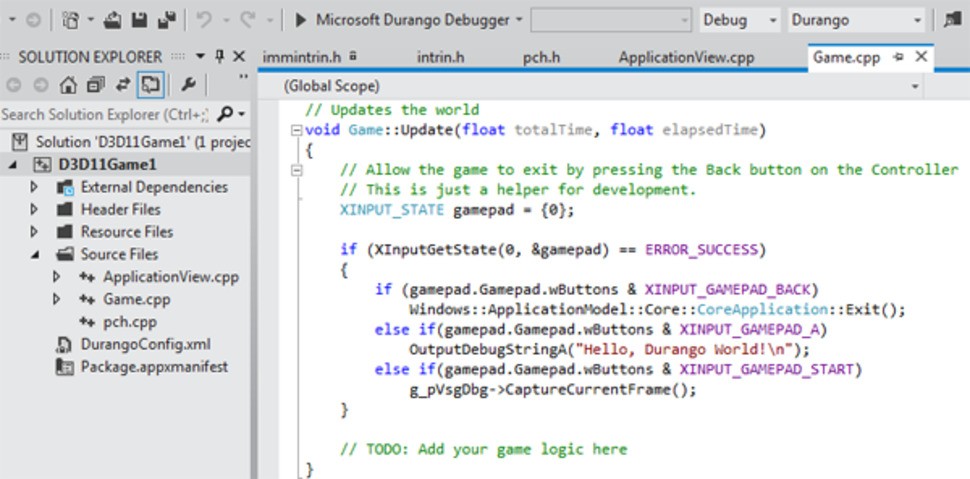Select the External Dependencies folder
Screen dimensions: 970x479
coord(154,187)
